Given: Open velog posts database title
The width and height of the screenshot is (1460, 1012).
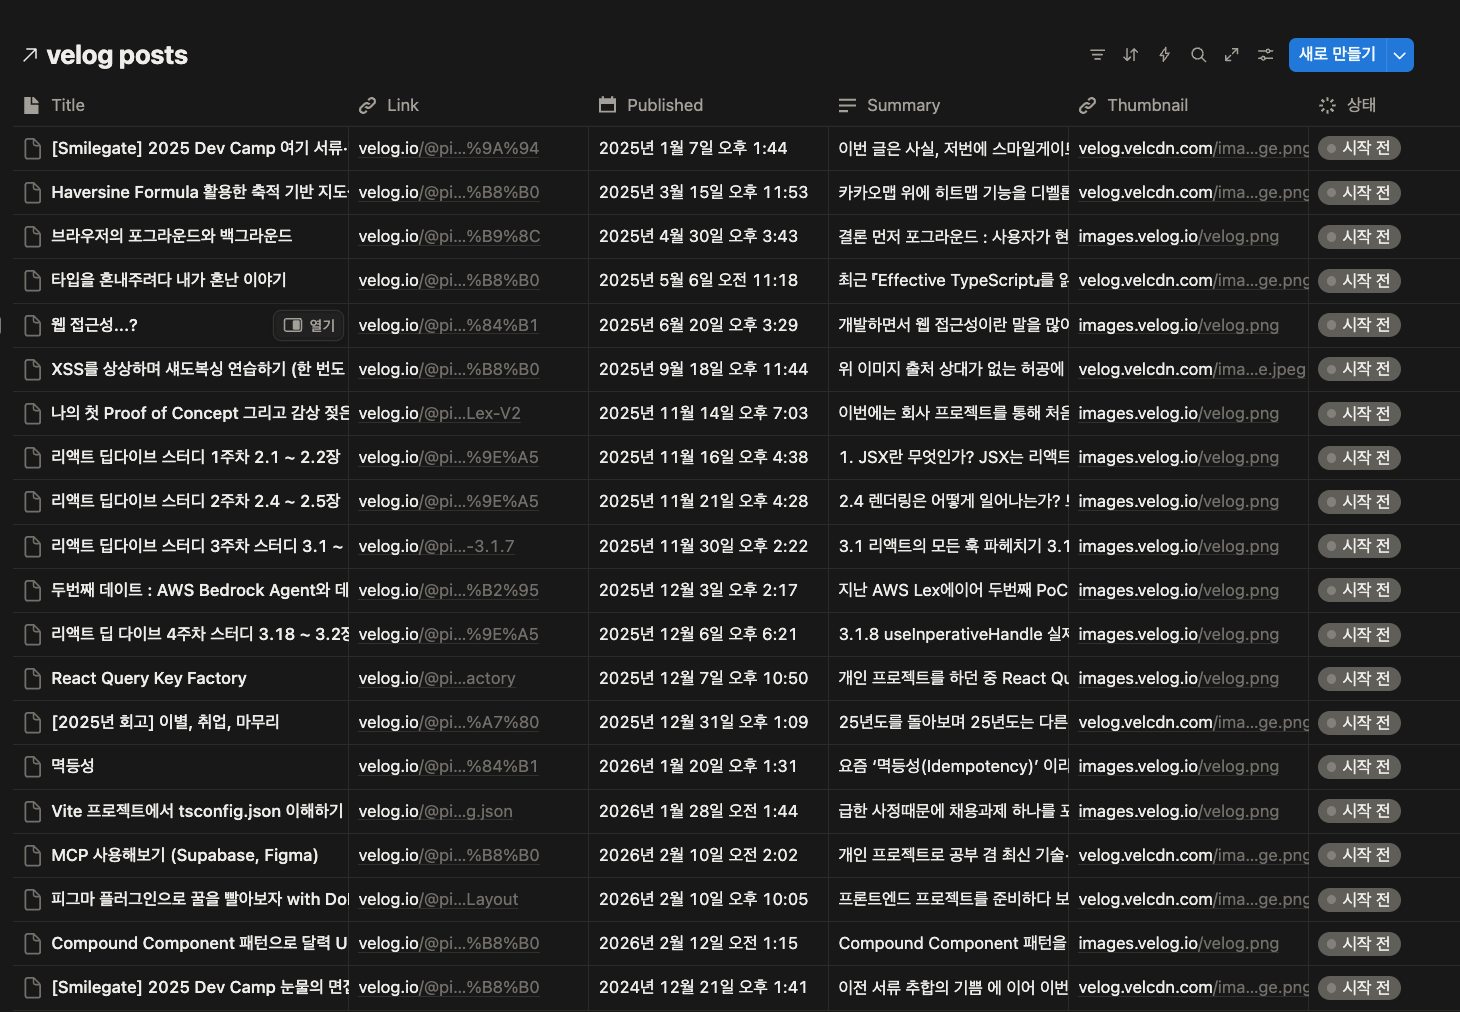Looking at the screenshot, I should coord(117,55).
